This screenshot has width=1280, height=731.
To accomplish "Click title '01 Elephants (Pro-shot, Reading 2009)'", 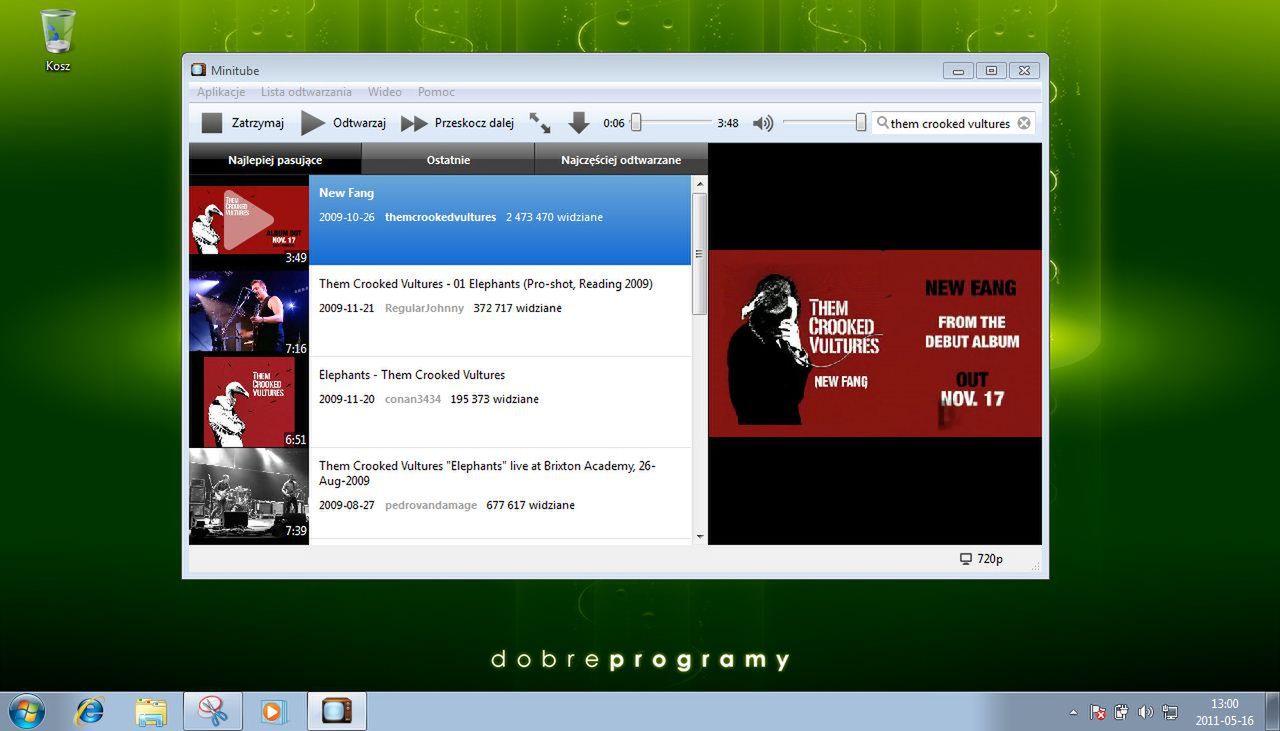I will coord(486,284).
